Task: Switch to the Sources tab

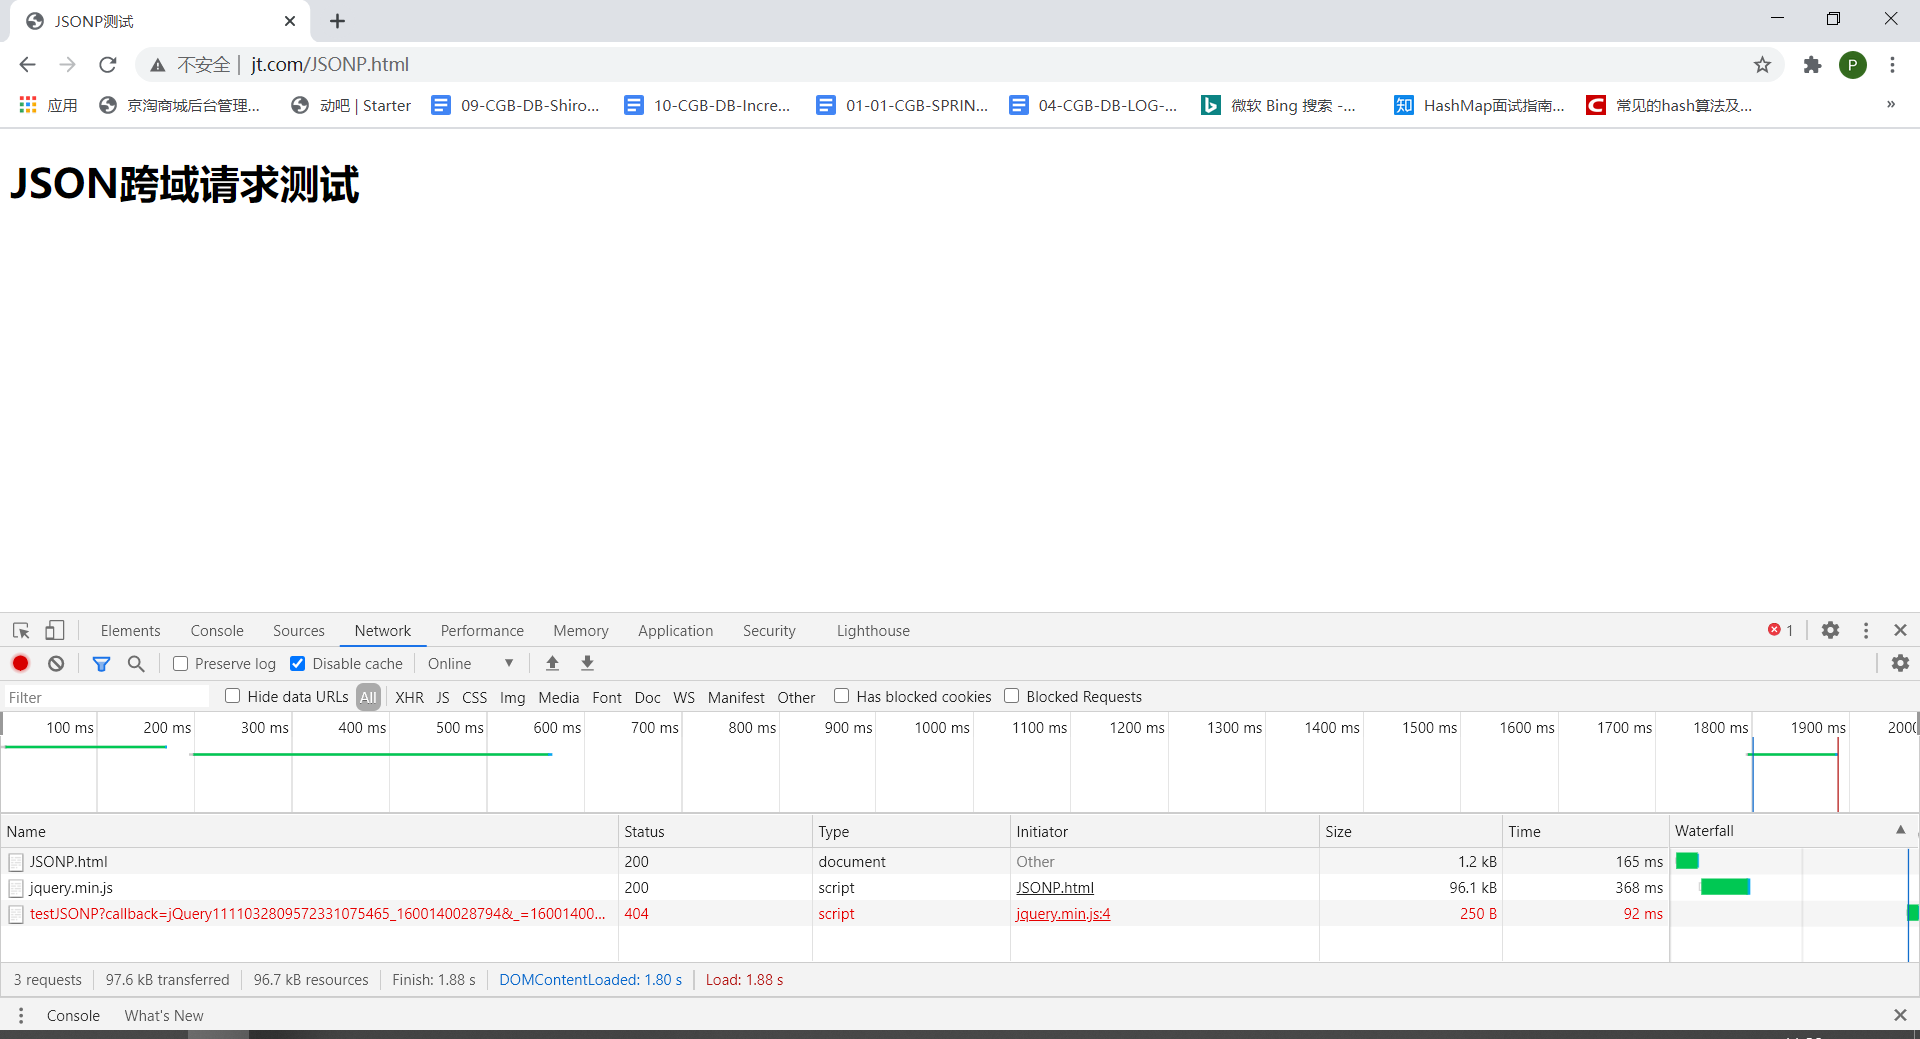Action: 298,630
